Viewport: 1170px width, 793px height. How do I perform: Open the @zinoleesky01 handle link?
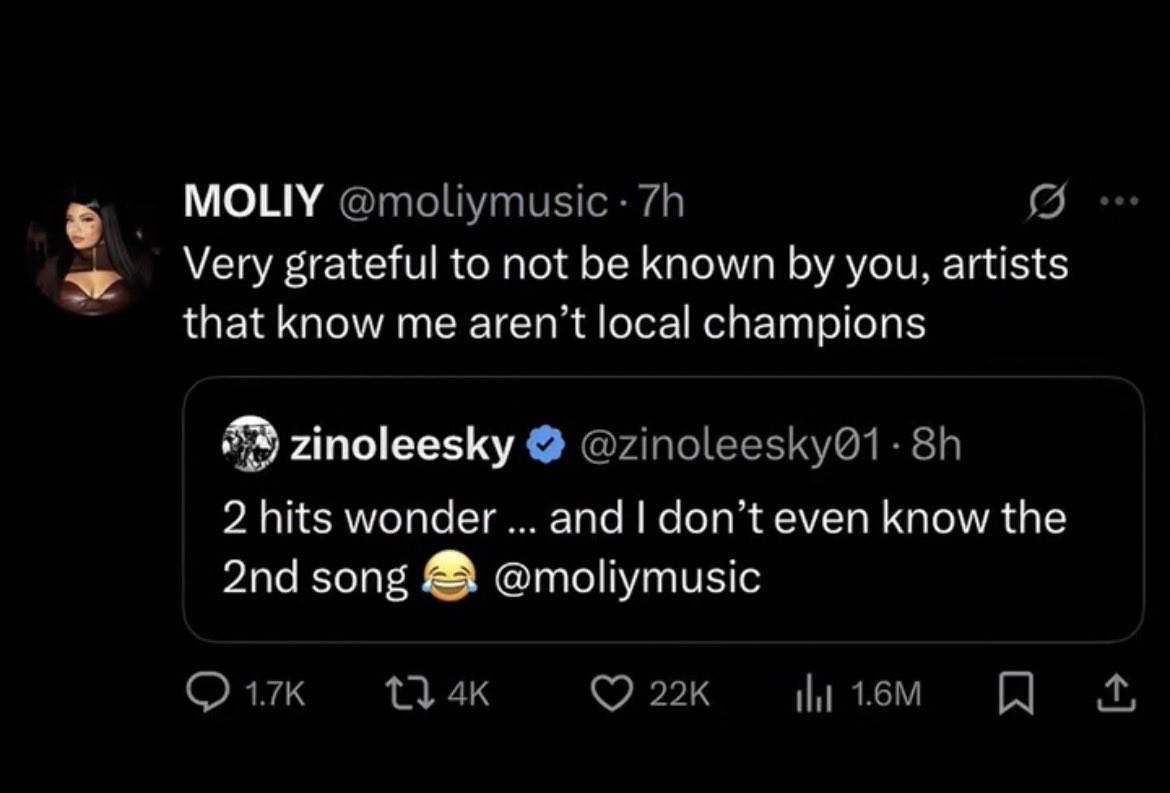tap(724, 445)
